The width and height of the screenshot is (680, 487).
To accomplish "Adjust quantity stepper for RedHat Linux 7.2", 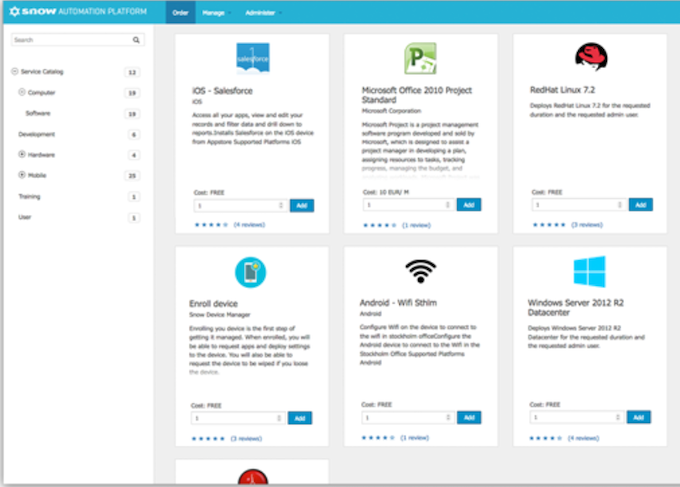I will [x=620, y=205].
